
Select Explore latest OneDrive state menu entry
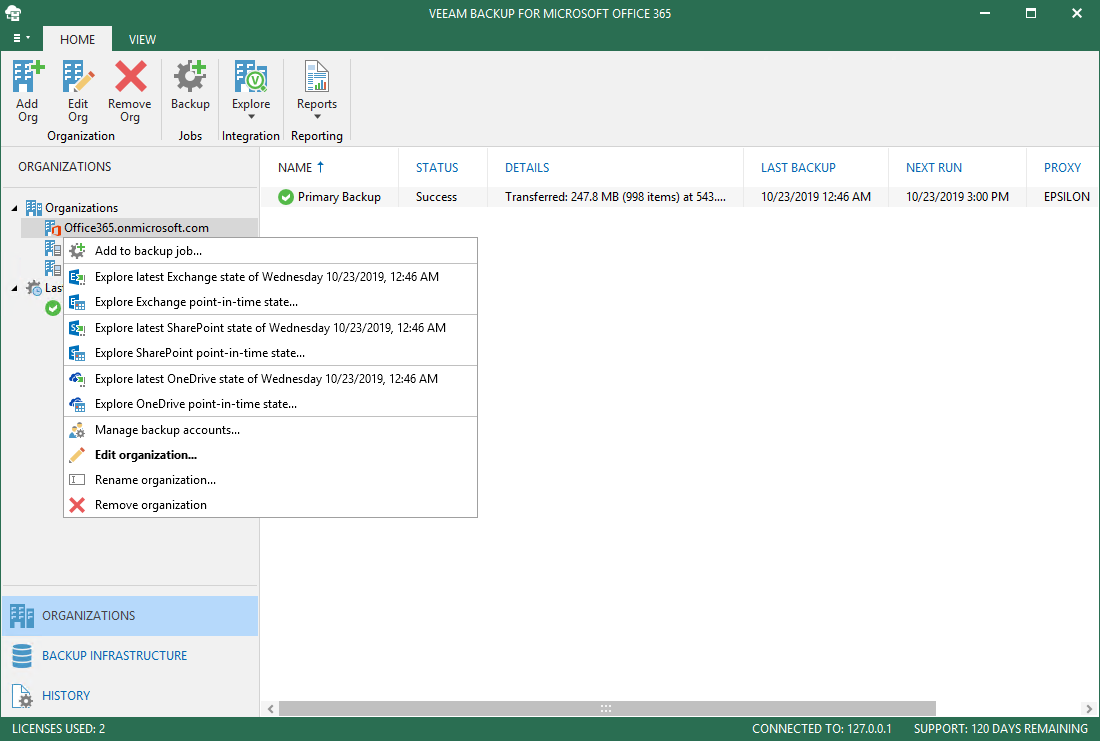(x=271, y=379)
